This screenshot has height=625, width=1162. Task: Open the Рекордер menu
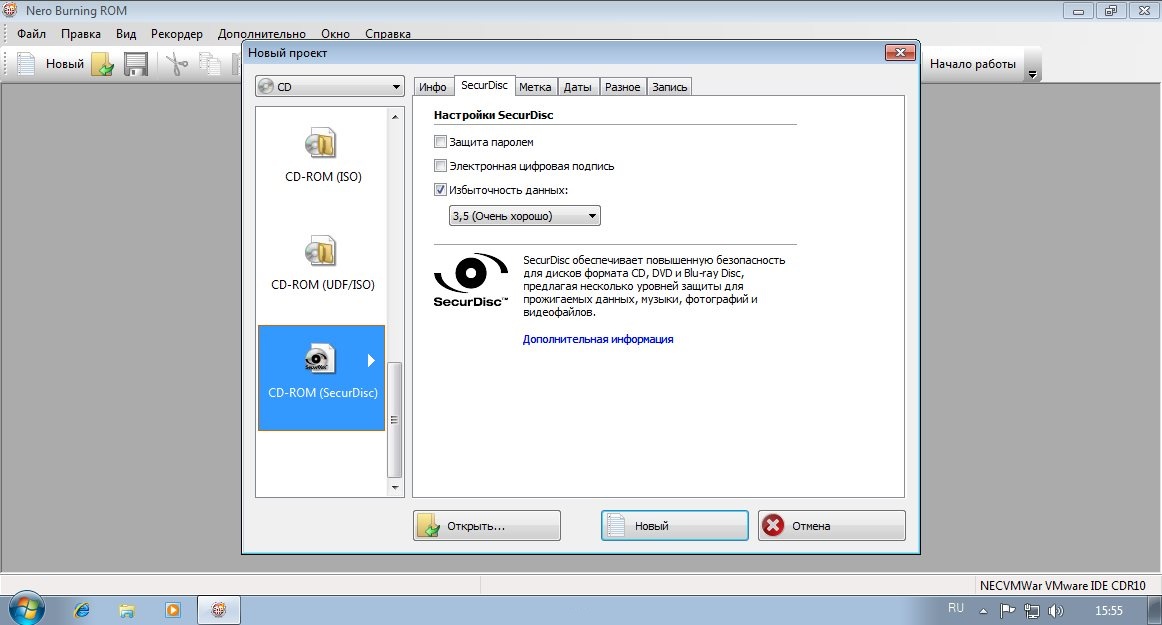(176, 33)
